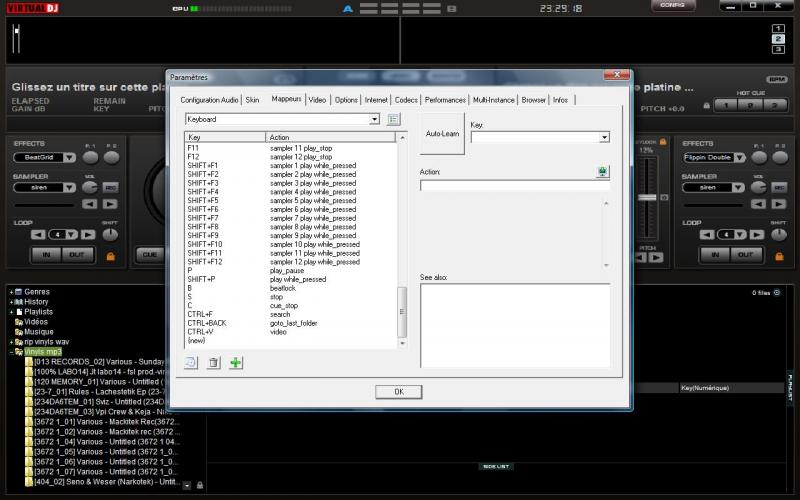Image resolution: width=800 pixels, height=500 pixels.
Task: Switch to the Skin tab
Action: [252, 100]
